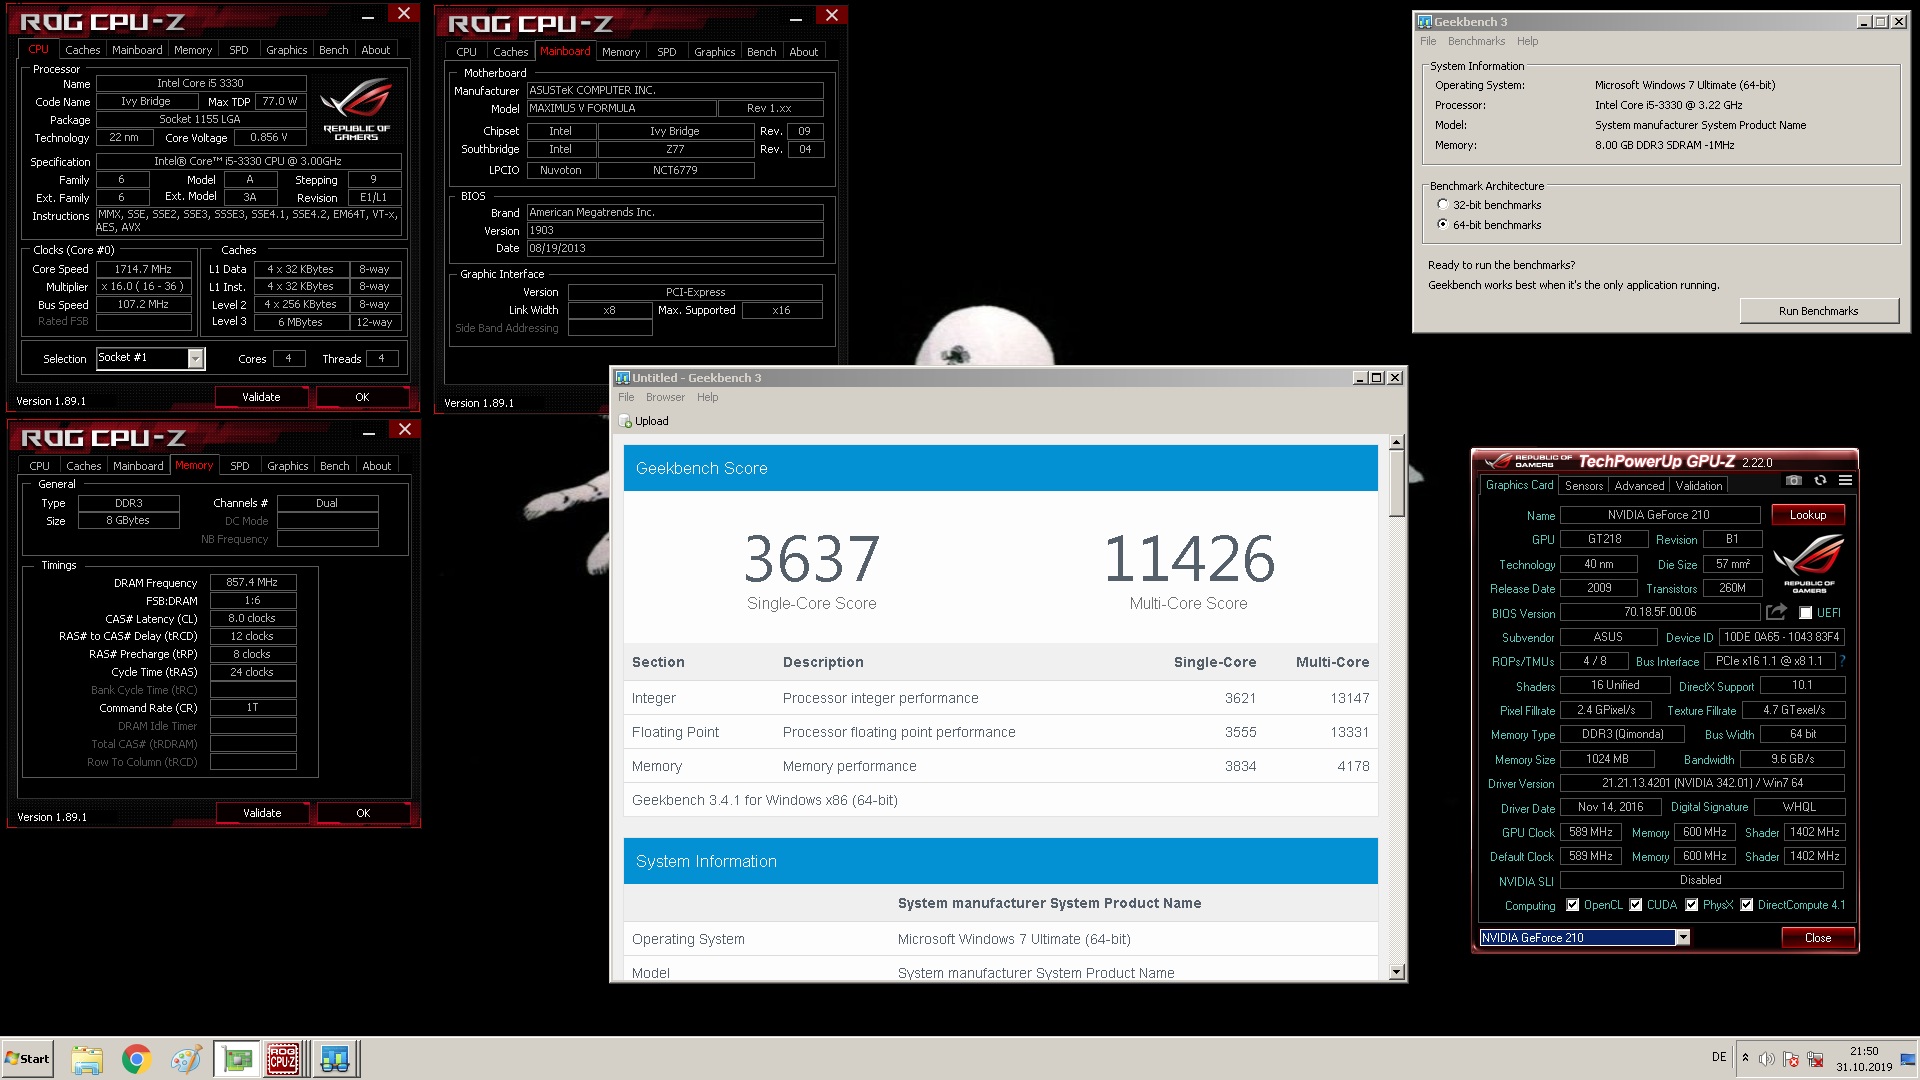Click the Lookup button in GPU-Z
Image resolution: width=1920 pixels, height=1080 pixels.
click(x=1808, y=515)
